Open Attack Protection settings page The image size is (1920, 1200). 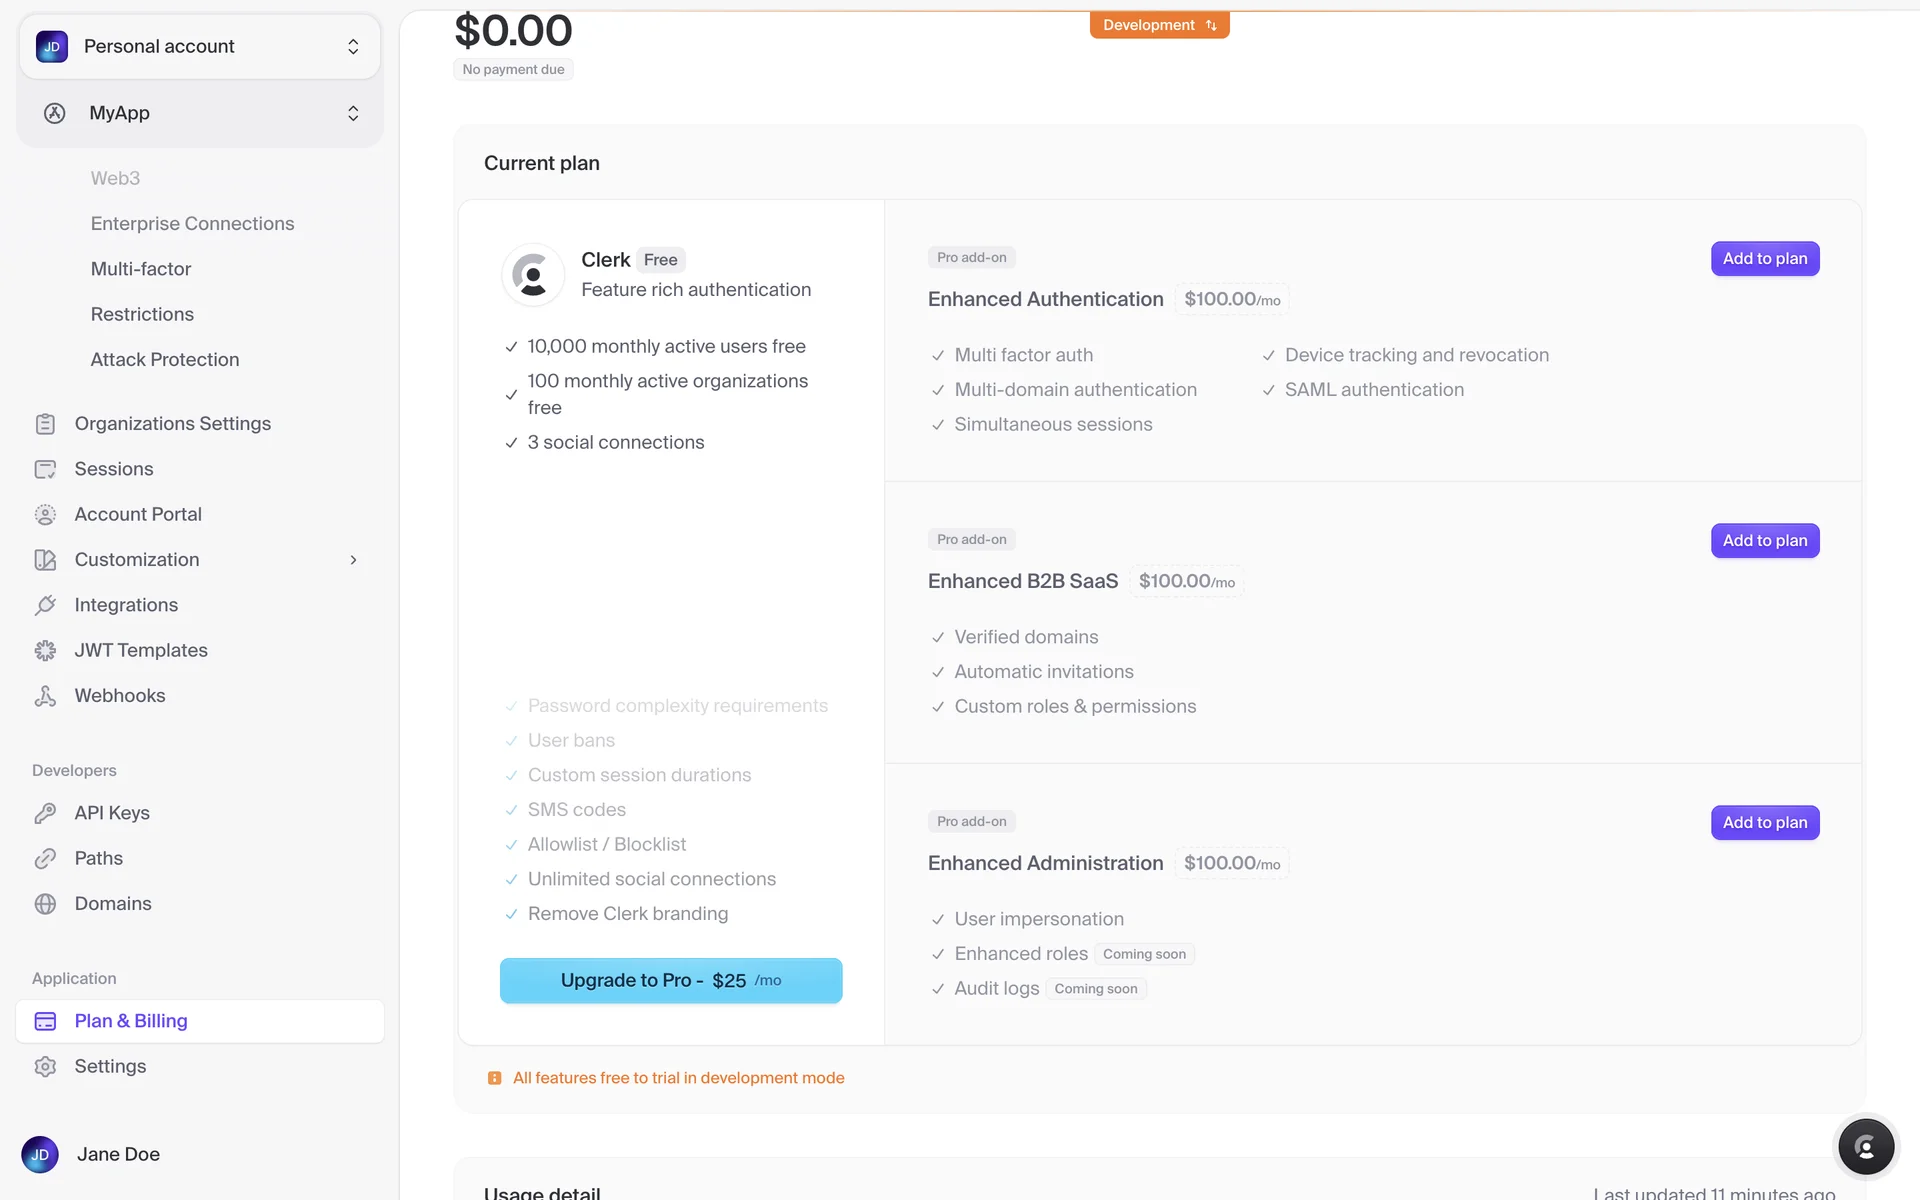tap(165, 360)
